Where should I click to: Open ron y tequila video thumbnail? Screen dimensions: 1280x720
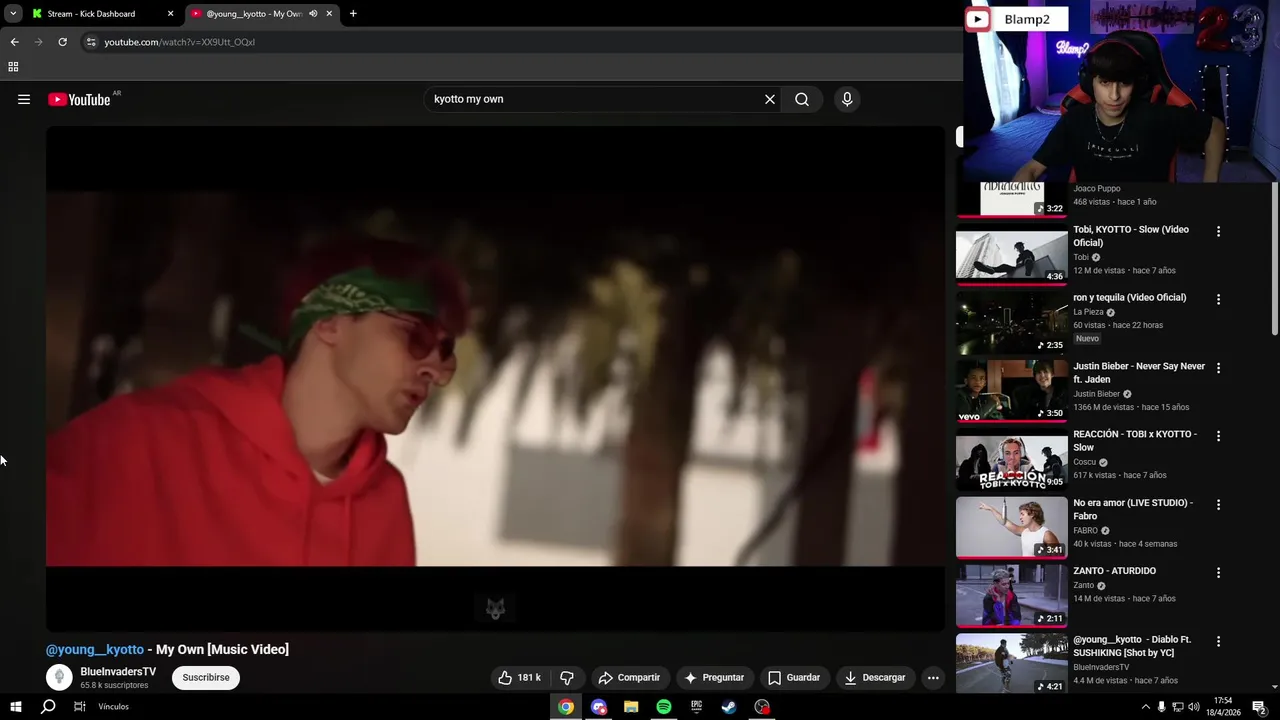(x=1011, y=323)
